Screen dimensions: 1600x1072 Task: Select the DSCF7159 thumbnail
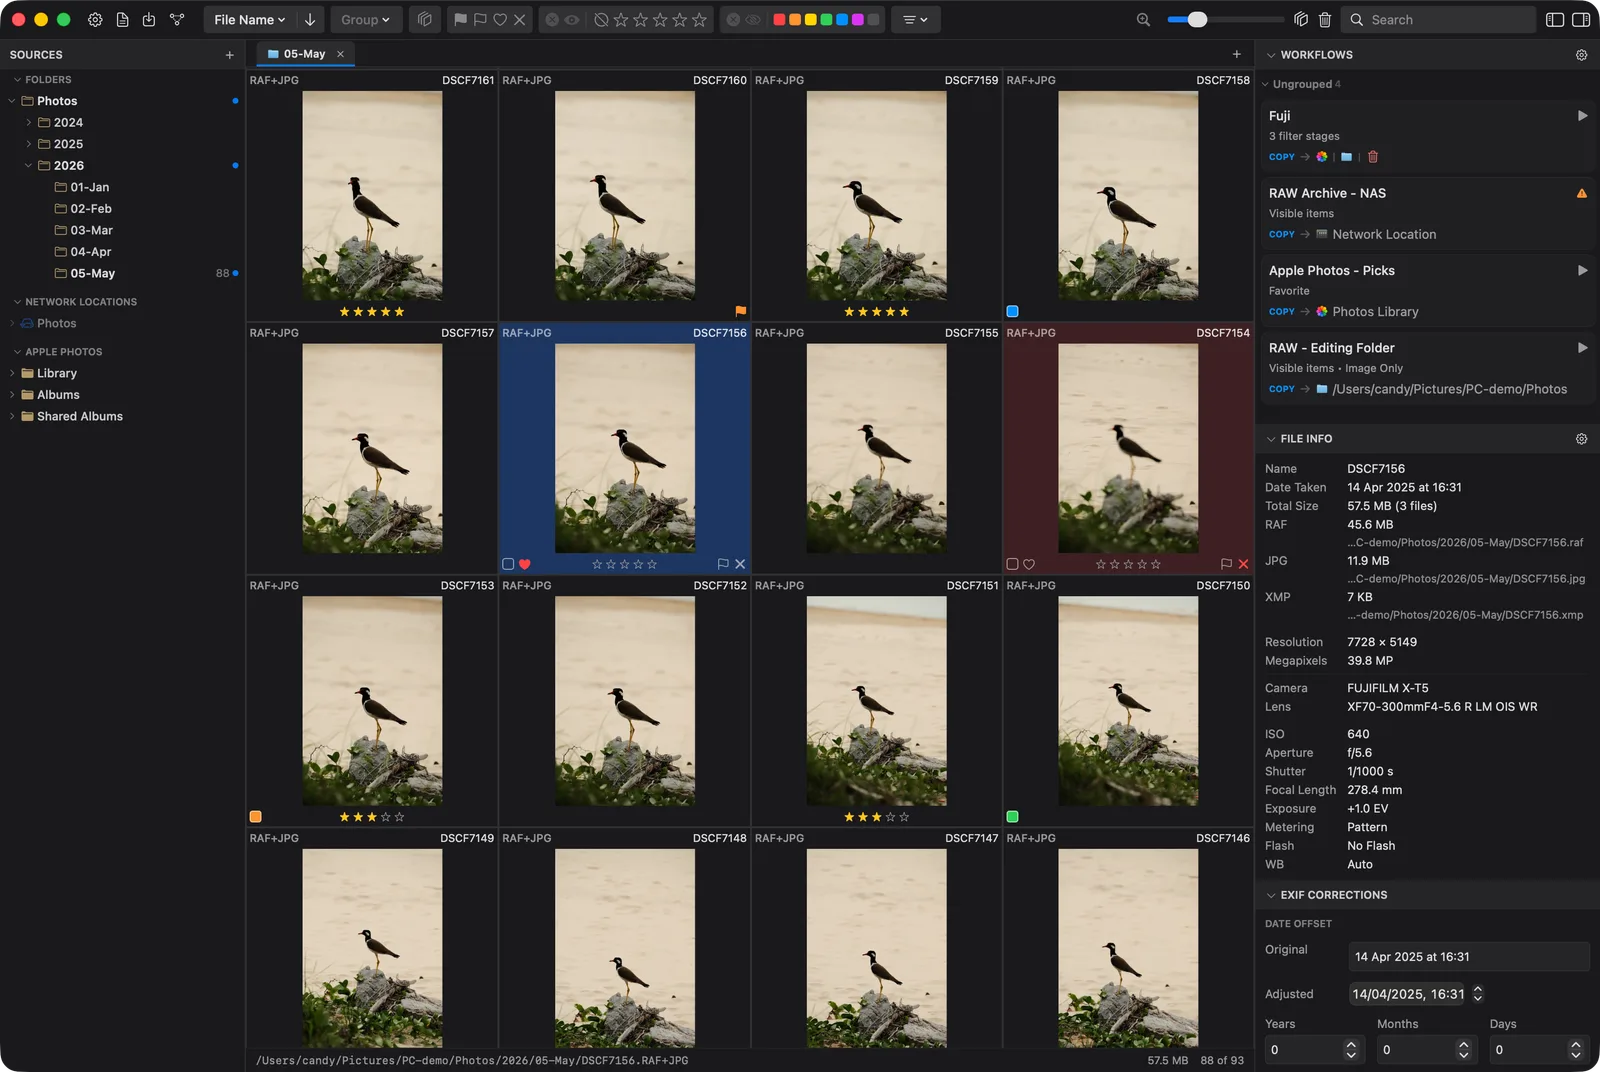coord(876,196)
